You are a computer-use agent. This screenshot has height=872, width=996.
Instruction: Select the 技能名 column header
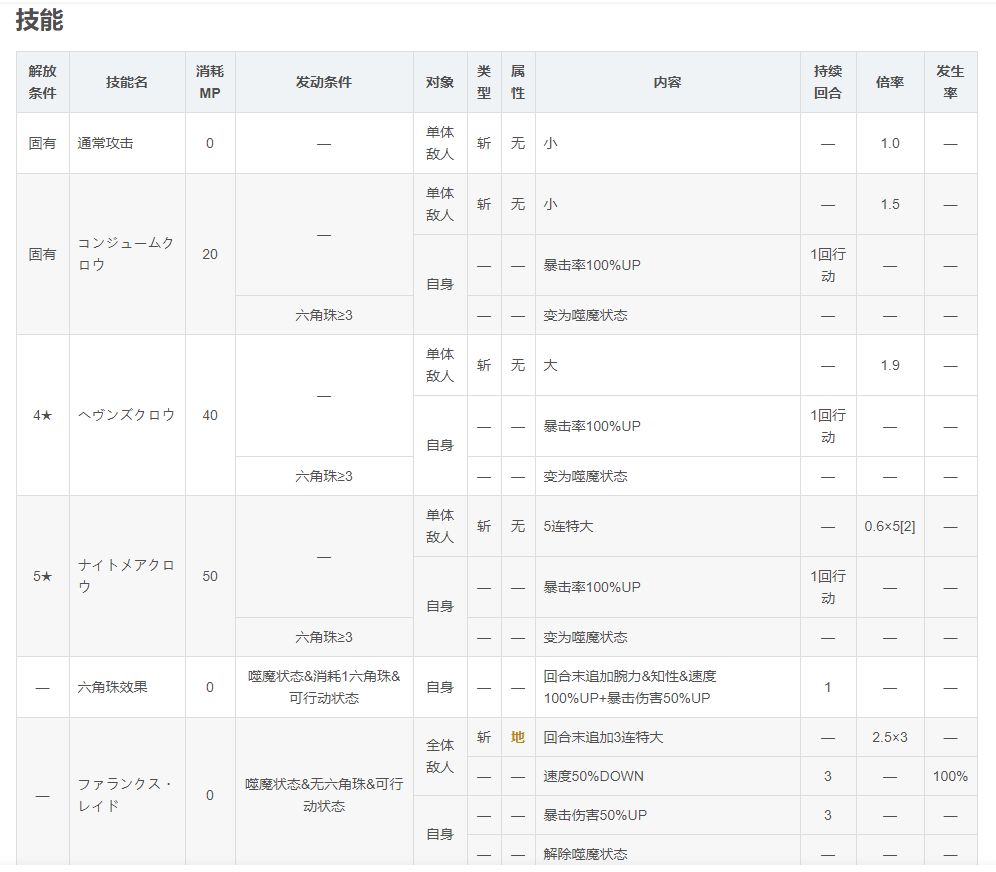pyautogui.click(x=127, y=82)
